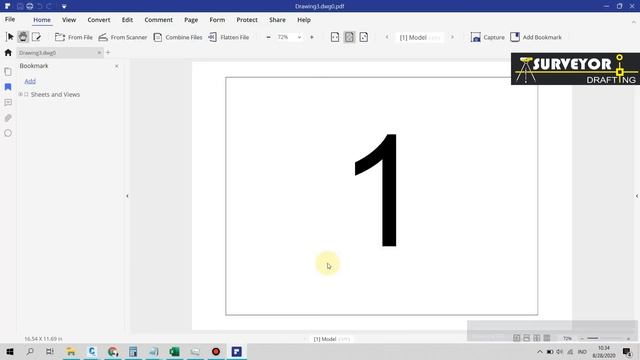Collapse the left side panel arrow

tap(127, 196)
